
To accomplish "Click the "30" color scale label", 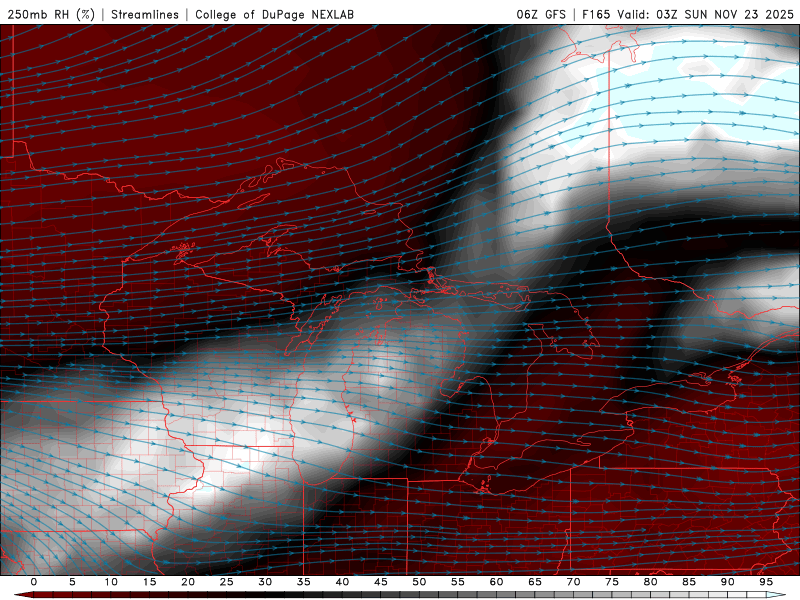I will click(x=265, y=582).
